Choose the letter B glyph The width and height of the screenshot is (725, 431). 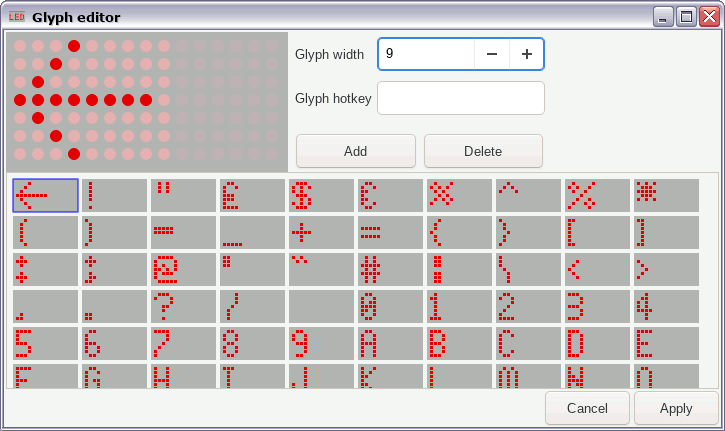tap(459, 344)
